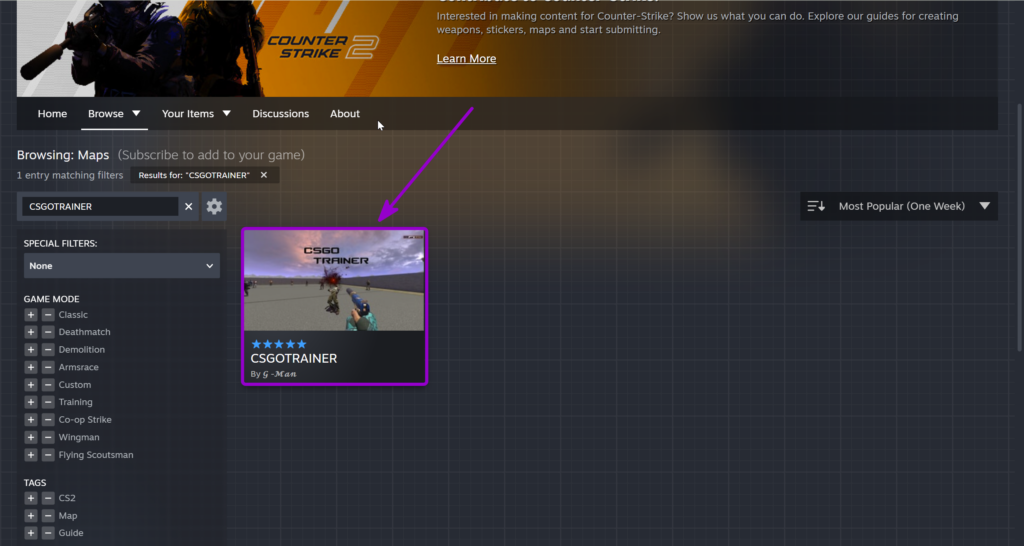The height and width of the screenshot is (546, 1024).
Task: Exclude Demolition using the minus button
Action: [48, 349]
